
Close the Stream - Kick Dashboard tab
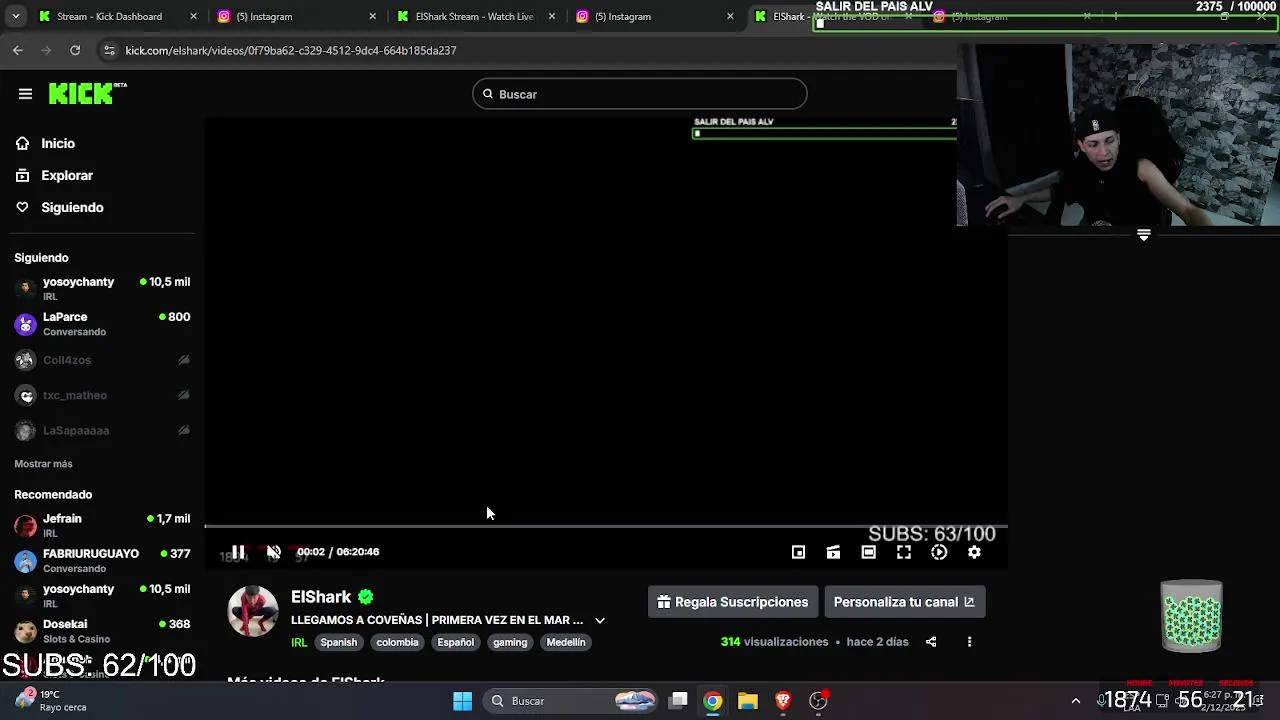pyautogui.click(x=193, y=16)
